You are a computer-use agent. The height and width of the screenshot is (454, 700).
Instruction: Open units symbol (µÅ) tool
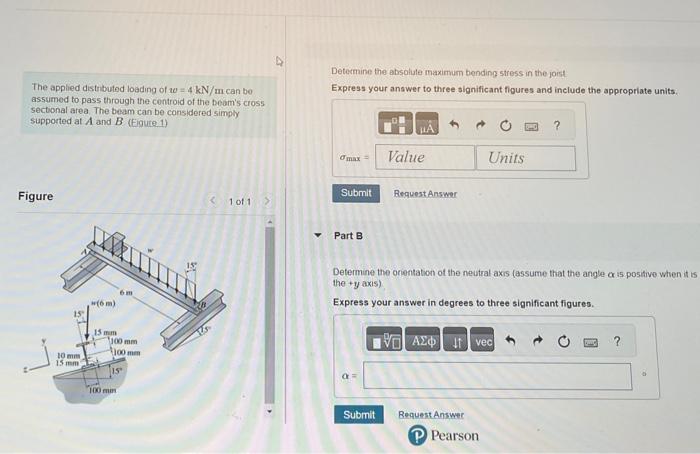tap(427, 124)
